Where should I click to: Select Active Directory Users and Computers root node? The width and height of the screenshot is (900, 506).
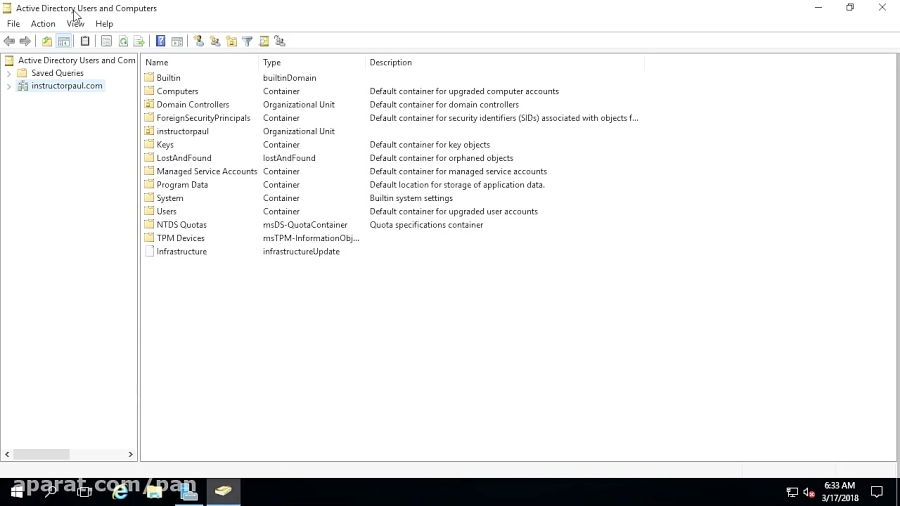(76, 60)
